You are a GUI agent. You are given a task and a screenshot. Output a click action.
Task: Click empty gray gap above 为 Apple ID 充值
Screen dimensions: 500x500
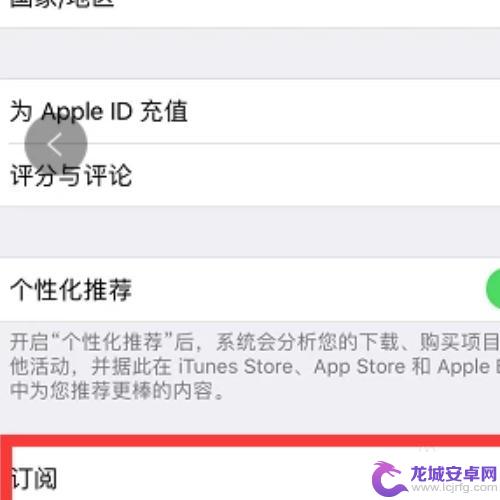(250, 53)
